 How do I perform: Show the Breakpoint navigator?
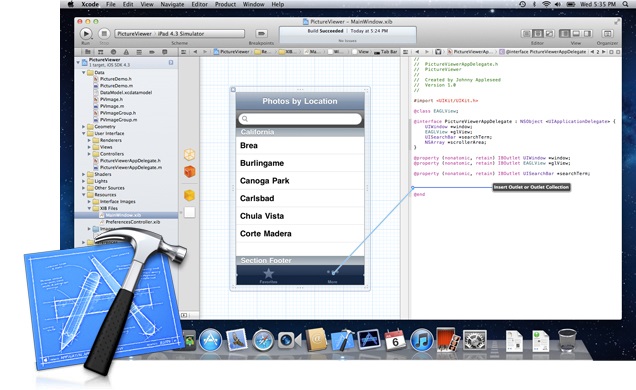[152, 52]
